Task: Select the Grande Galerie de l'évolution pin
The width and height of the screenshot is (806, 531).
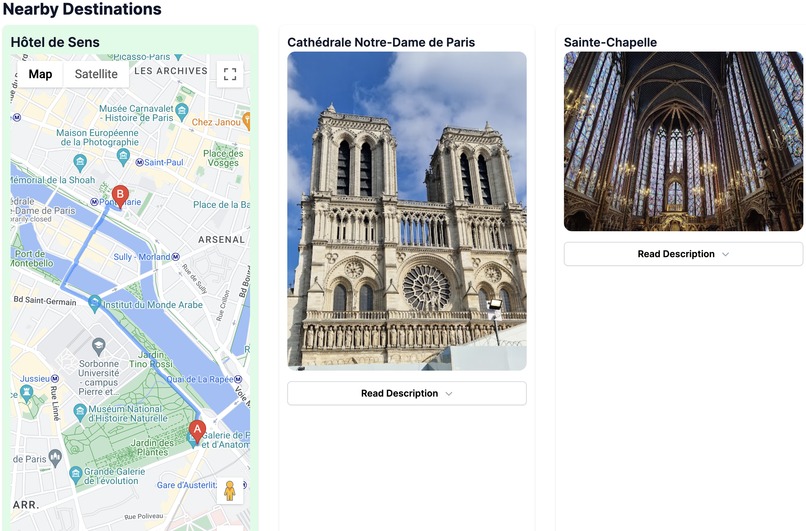Action: 76,474
